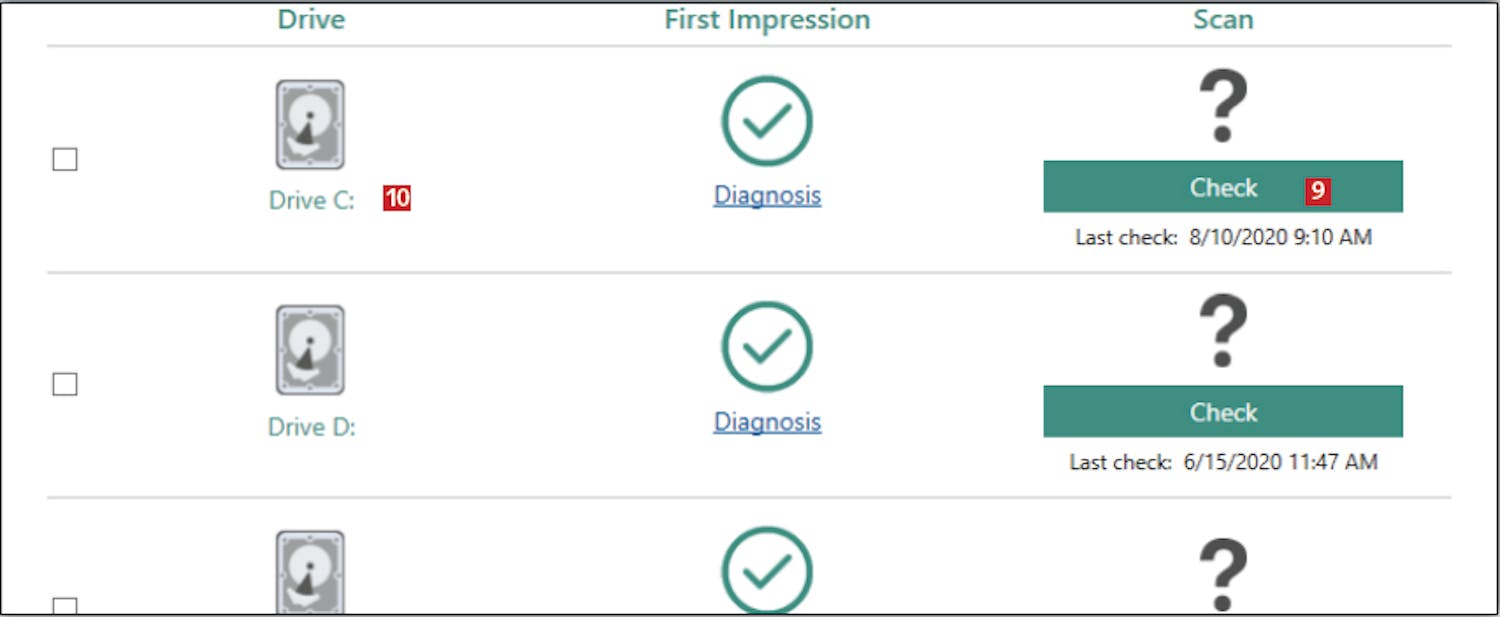Click the third row's question mark scan icon
1500x617 pixels.
(x=1223, y=573)
